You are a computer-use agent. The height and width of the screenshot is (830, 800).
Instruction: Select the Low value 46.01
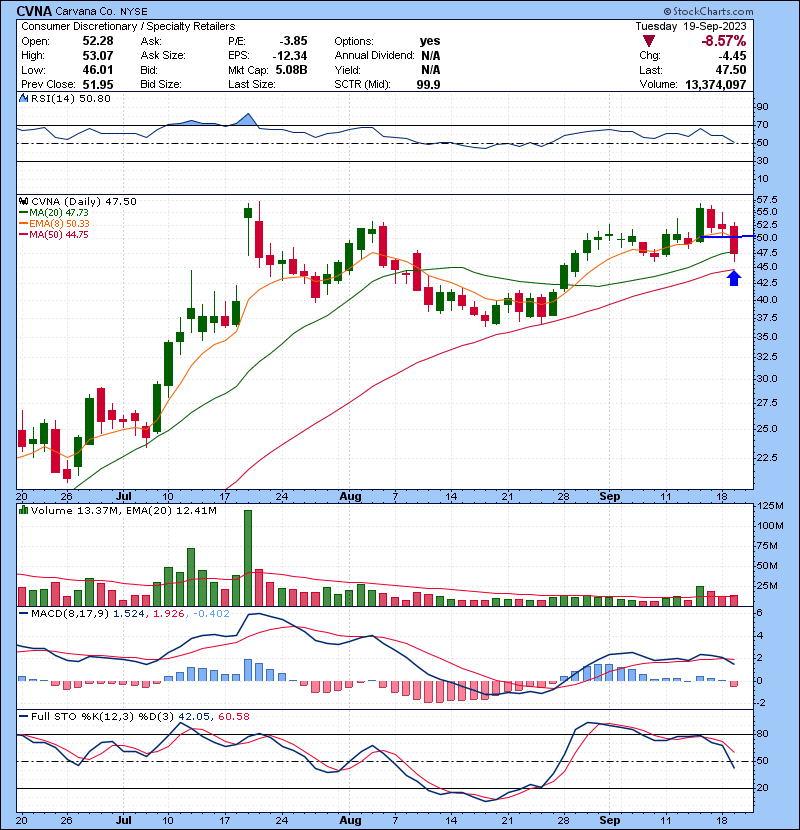(x=98, y=70)
